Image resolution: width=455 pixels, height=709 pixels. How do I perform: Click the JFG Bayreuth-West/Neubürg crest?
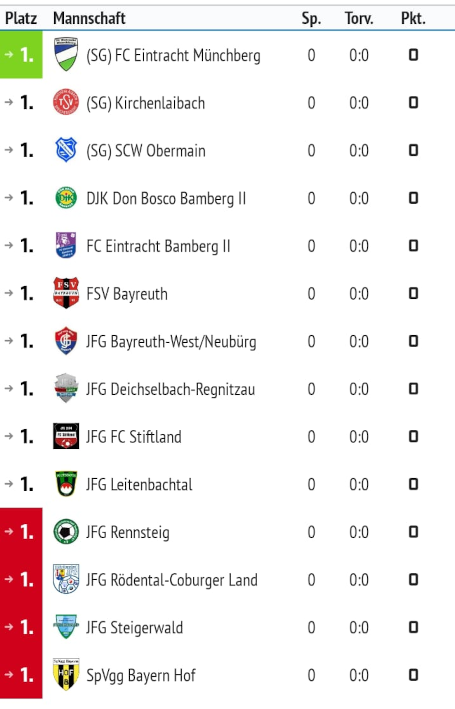66,340
